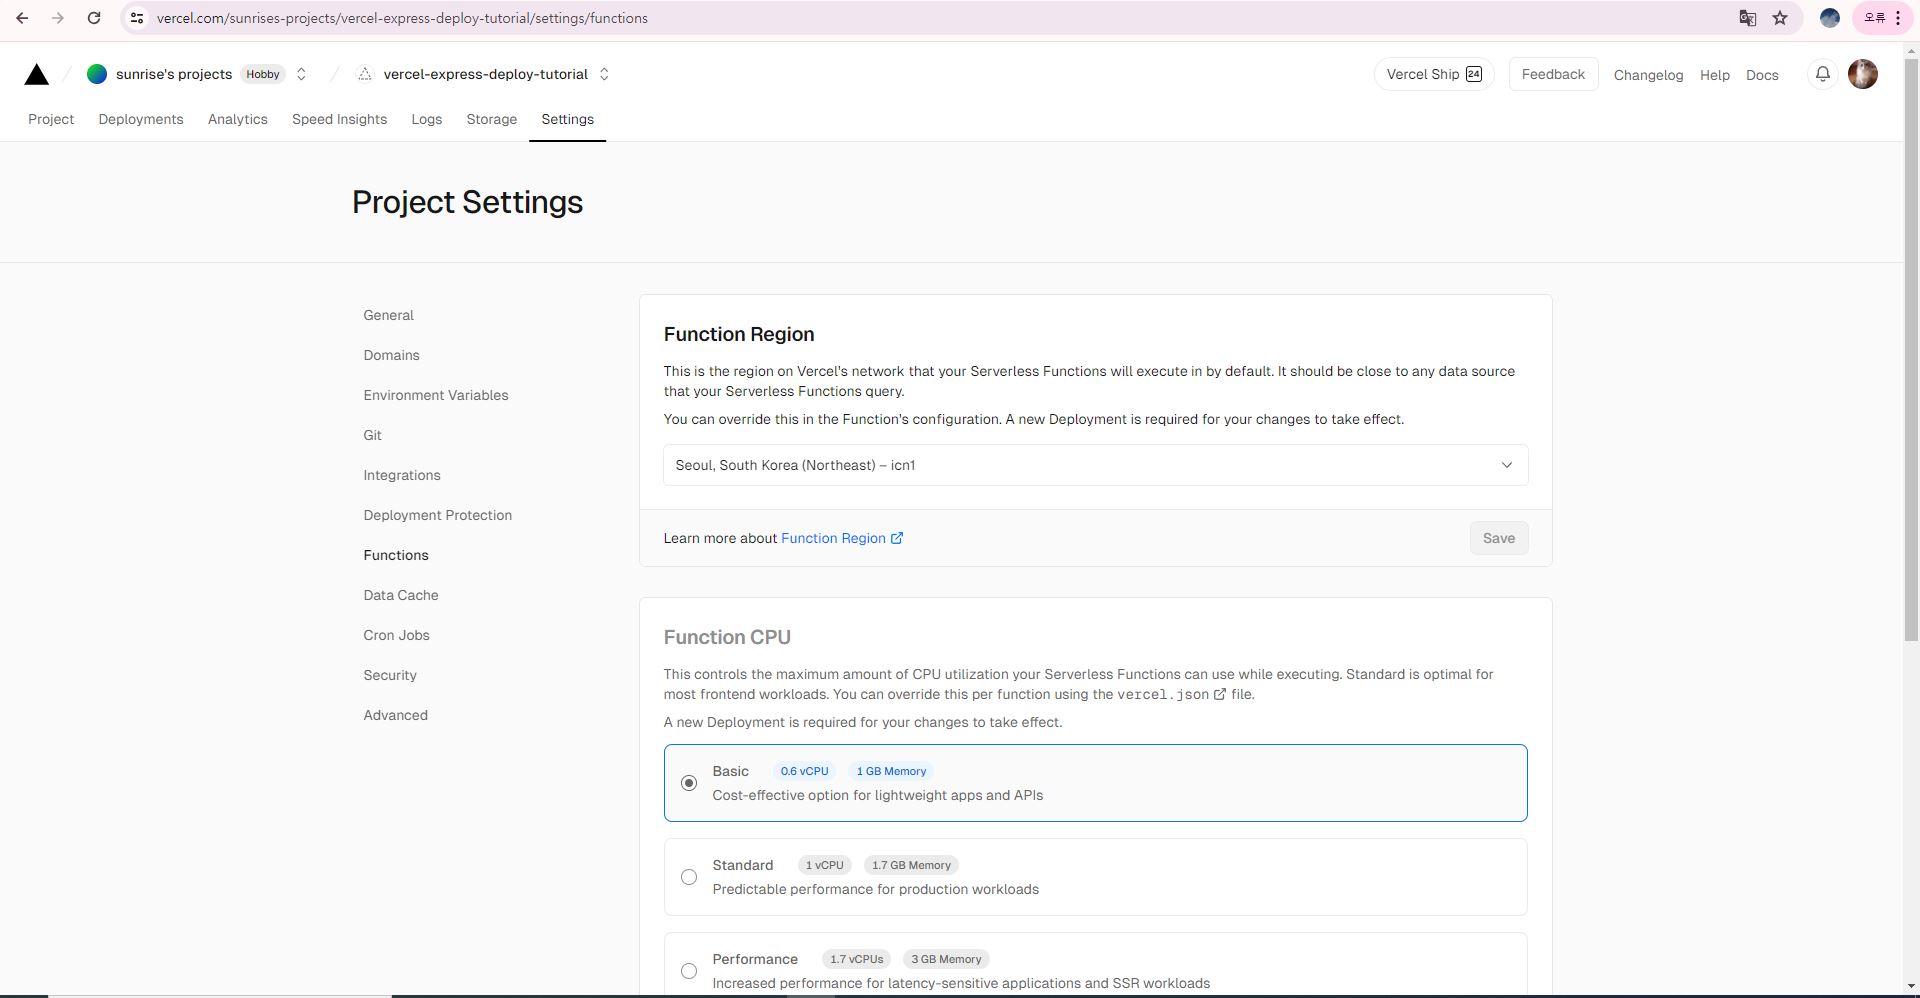Viewport: 1920px width, 998px height.
Task: Select the Performance CPU radio button
Action: (689, 971)
